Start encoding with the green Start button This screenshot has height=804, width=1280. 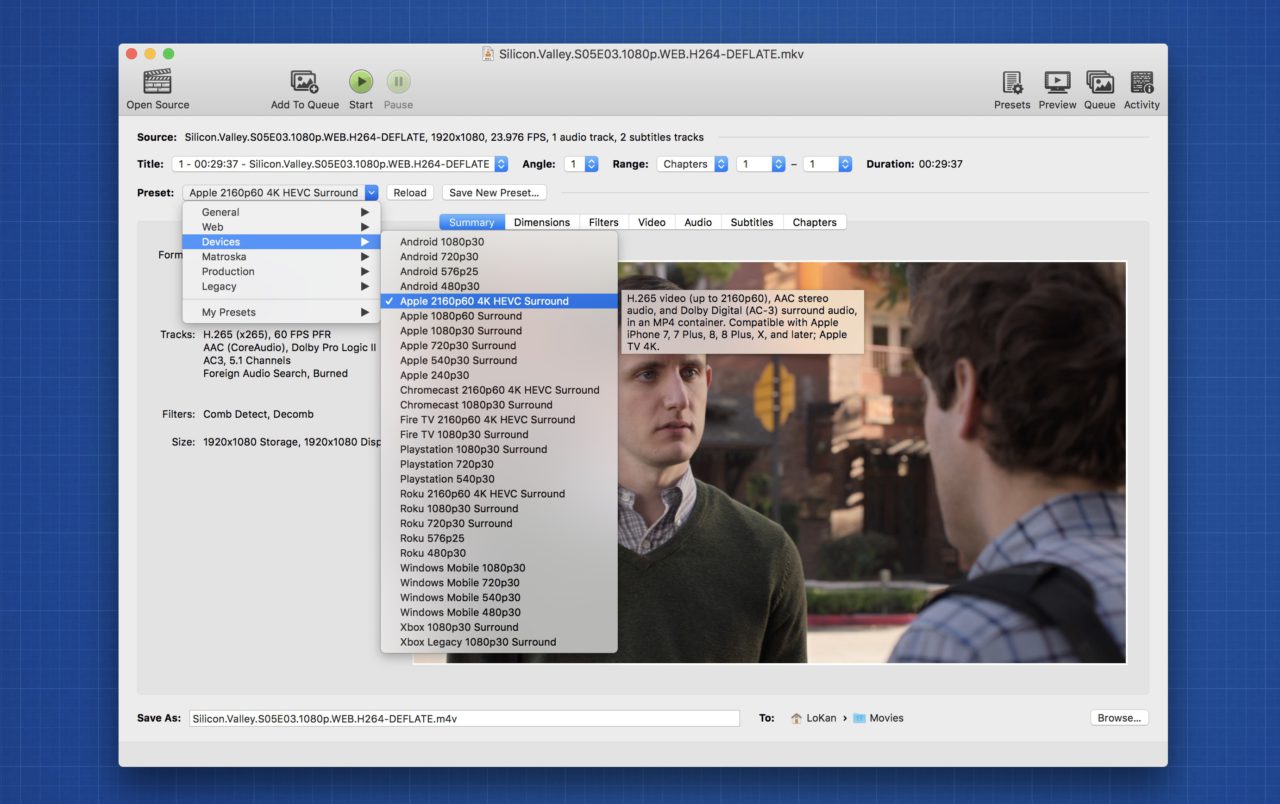[361, 82]
